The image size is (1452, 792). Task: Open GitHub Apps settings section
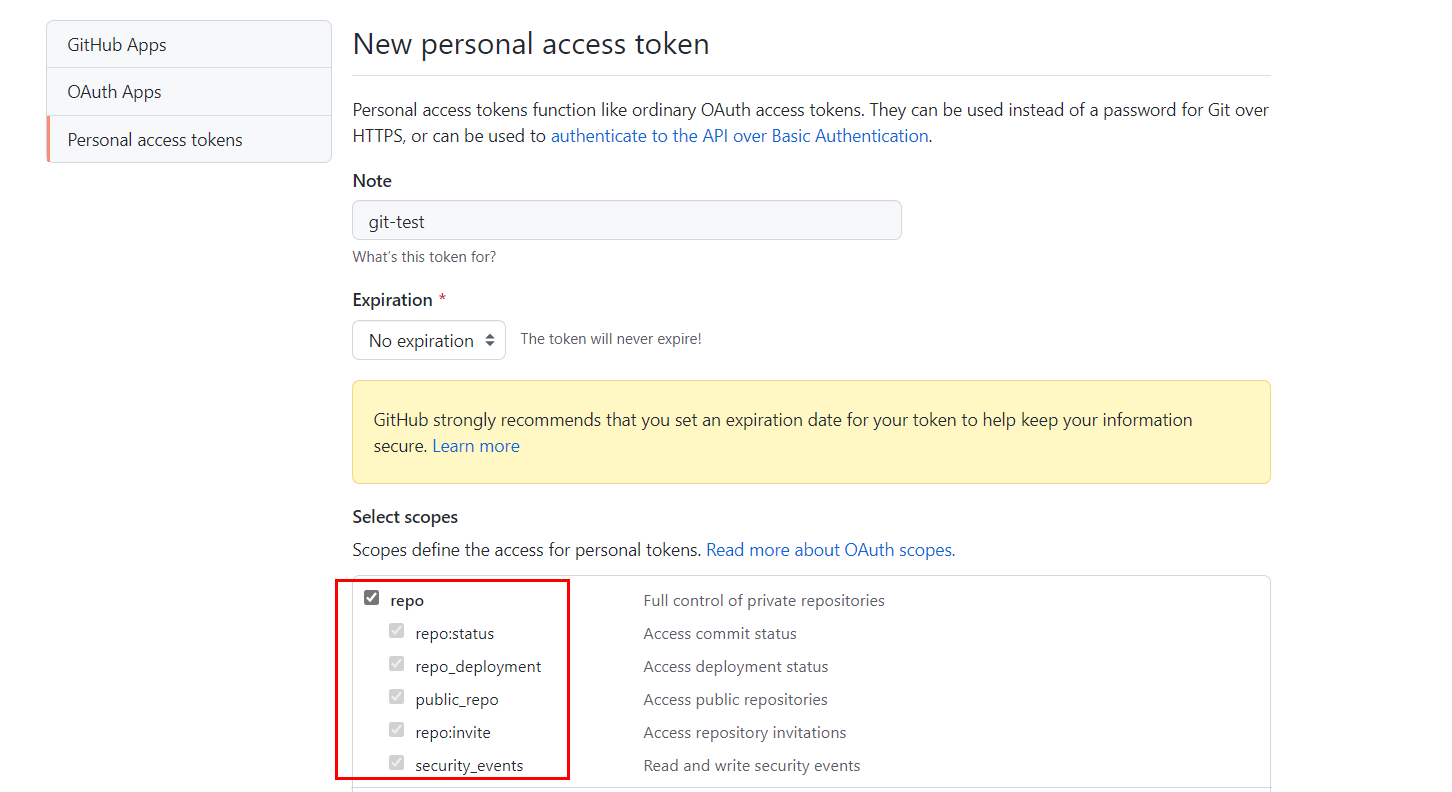pos(189,45)
